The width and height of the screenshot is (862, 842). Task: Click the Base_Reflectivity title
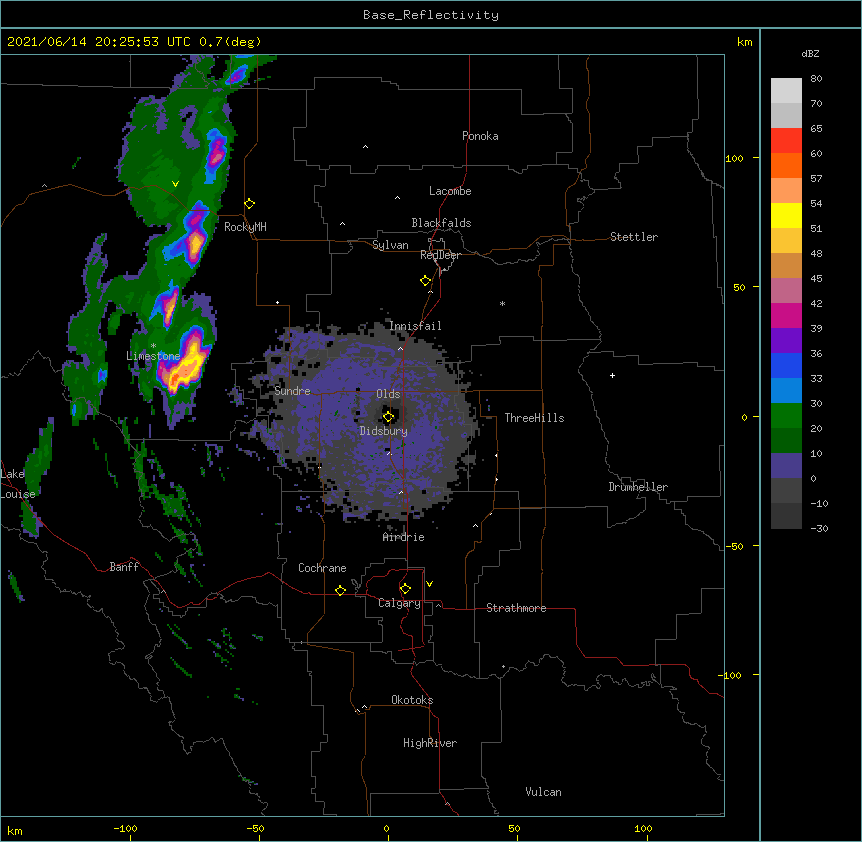click(430, 15)
